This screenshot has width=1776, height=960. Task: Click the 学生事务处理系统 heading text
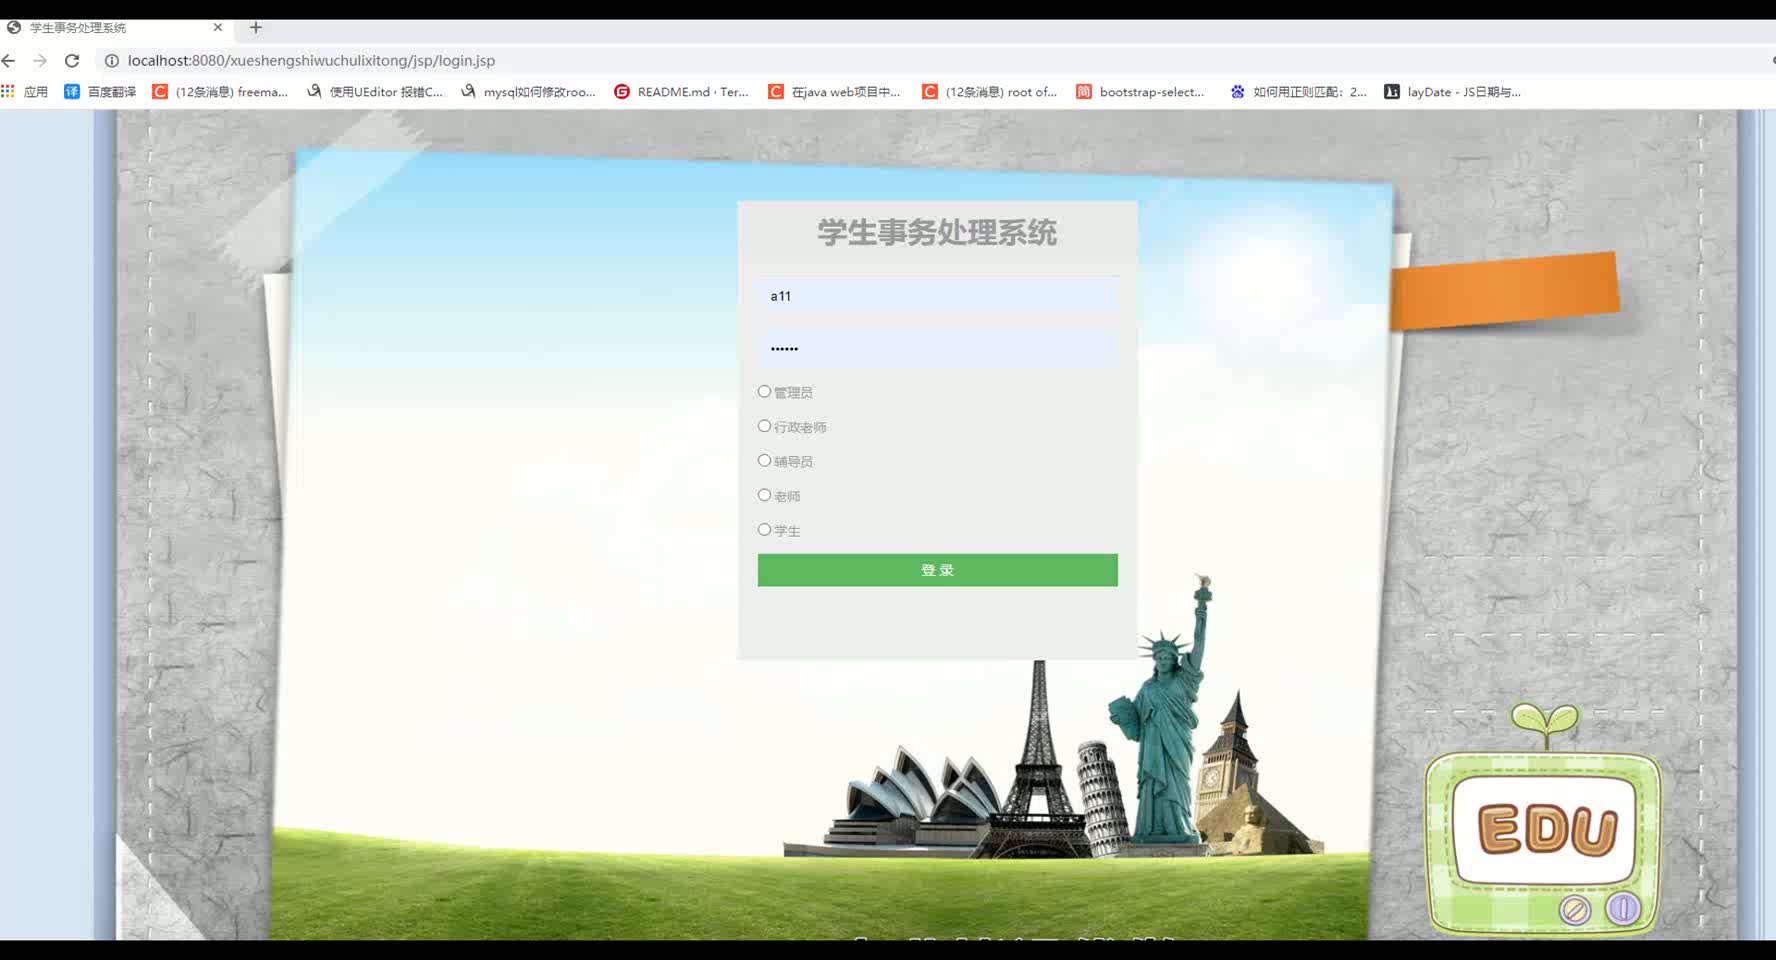(937, 233)
